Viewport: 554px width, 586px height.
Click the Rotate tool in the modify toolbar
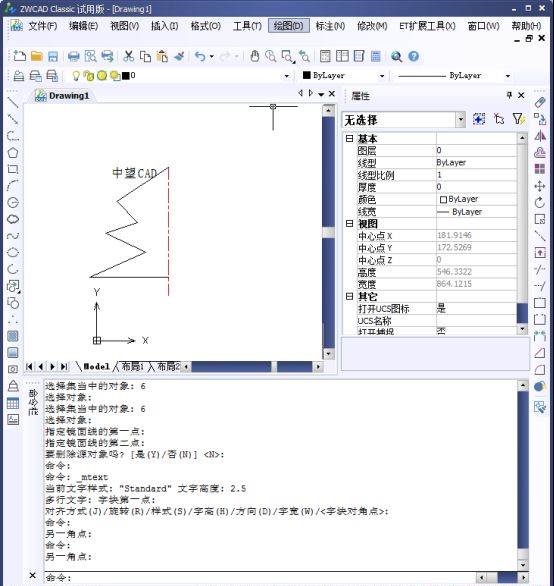pos(540,203)
